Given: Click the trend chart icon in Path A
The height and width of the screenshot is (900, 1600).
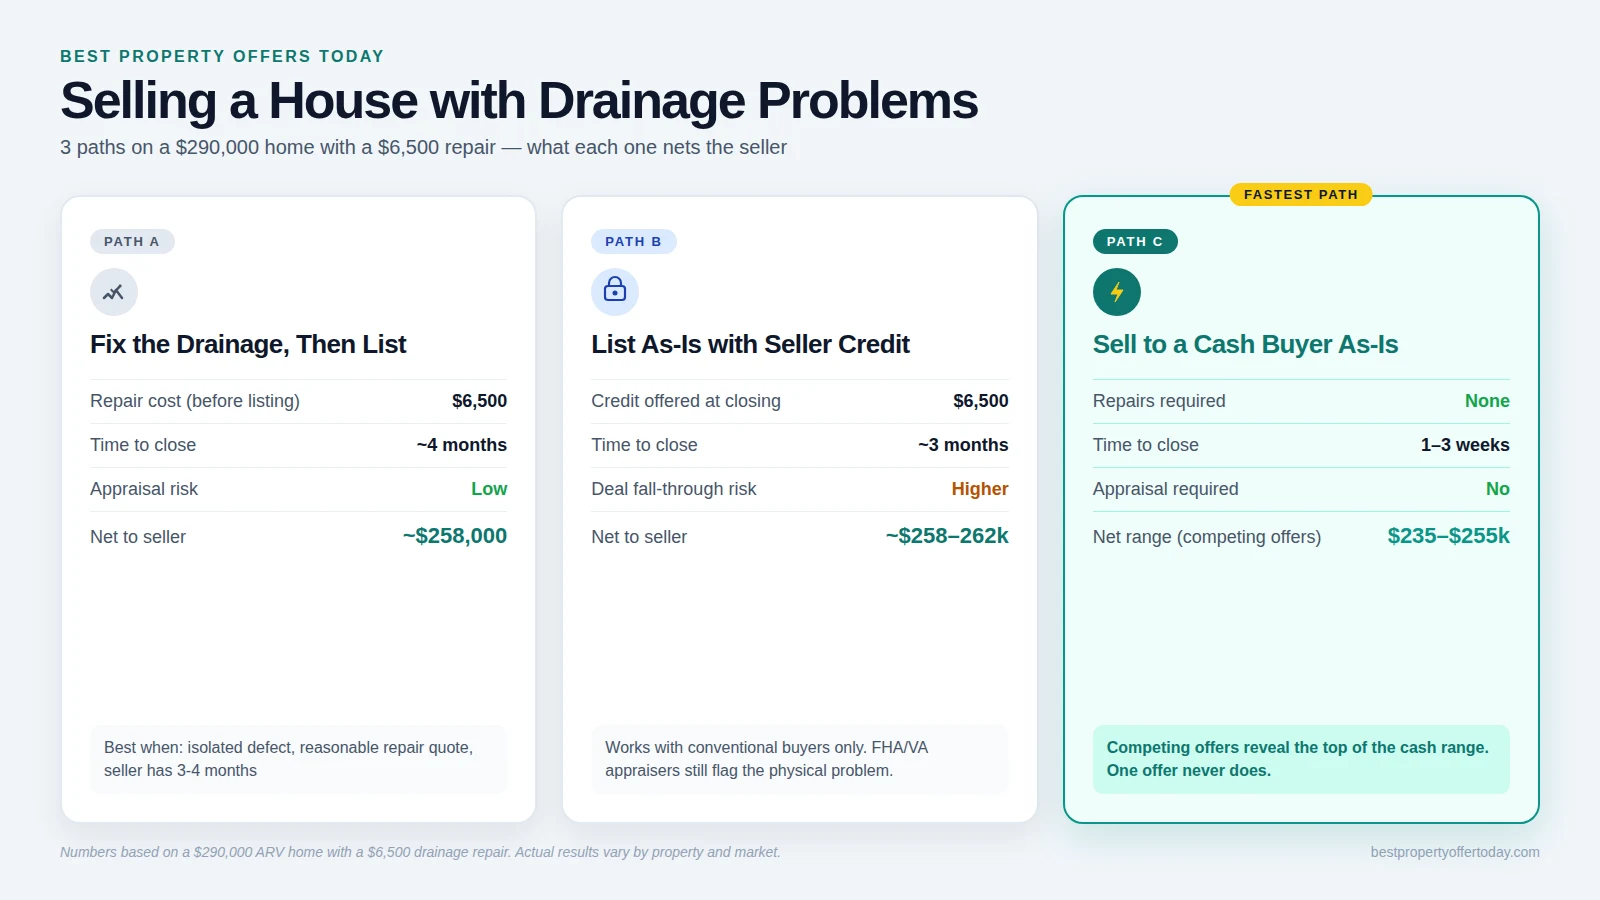Looking at the screenshot, I should click(114, 292).
